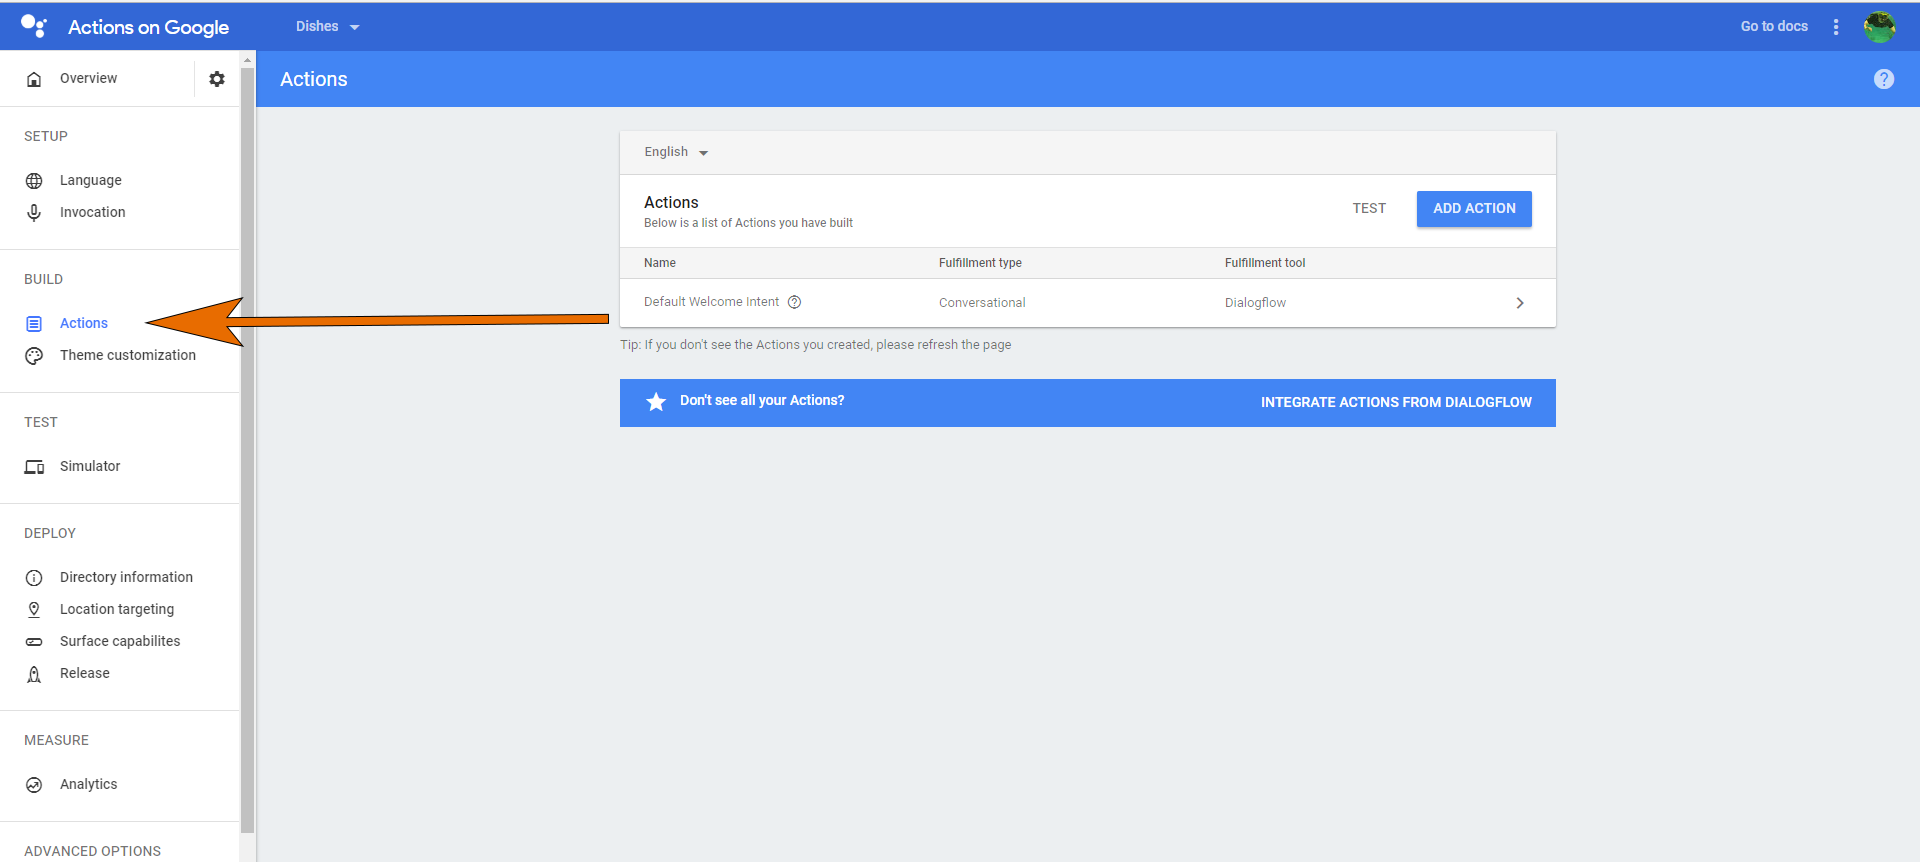Click the Analytics chart icon

pyautogui.click(x=34, y=785)
